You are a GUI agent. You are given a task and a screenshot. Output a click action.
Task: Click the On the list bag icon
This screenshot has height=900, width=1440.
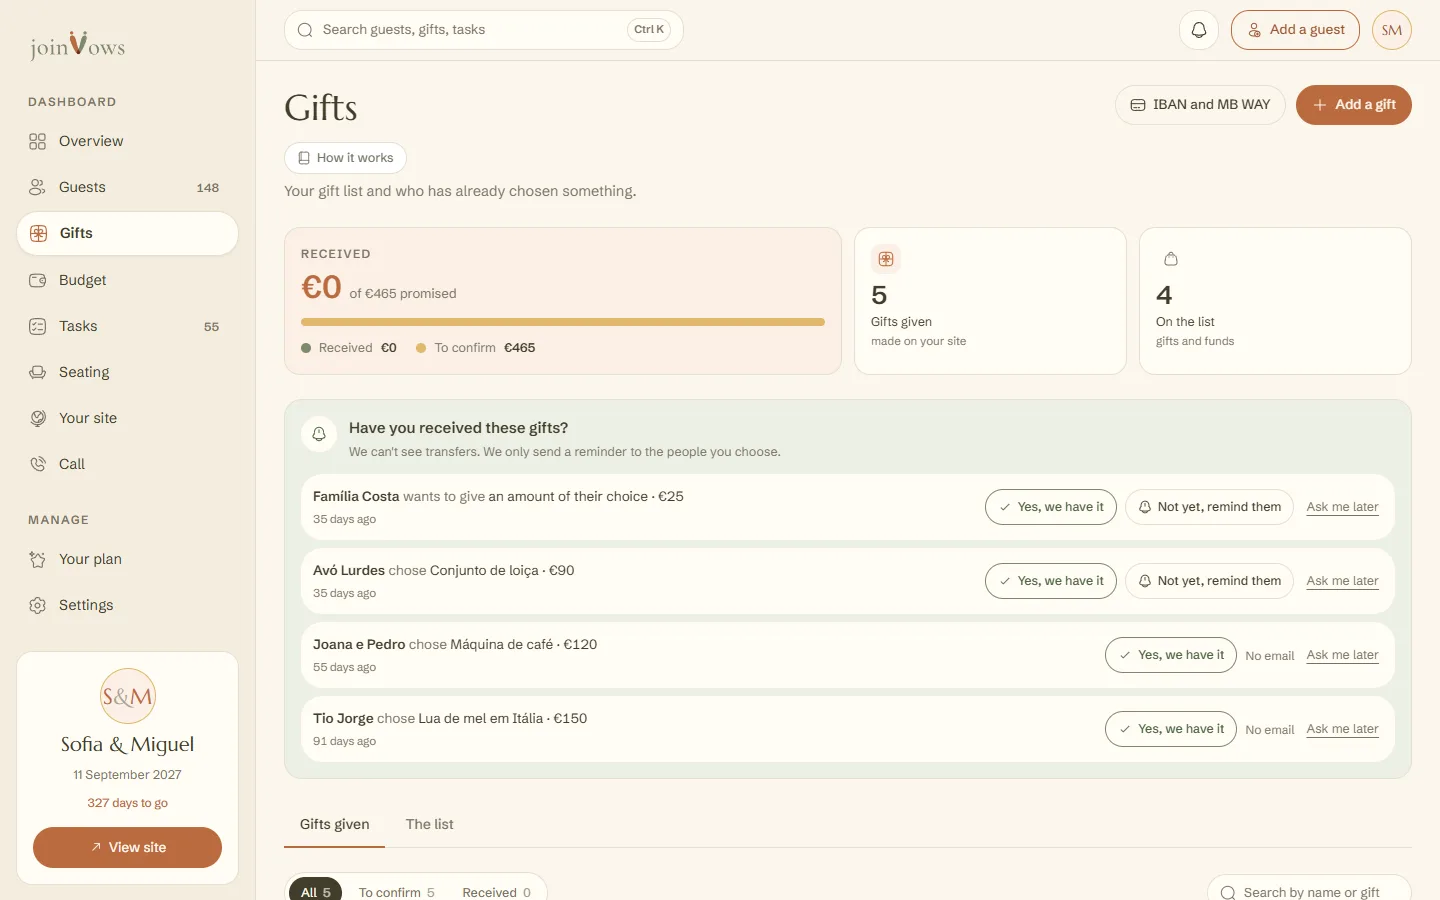click(1171, 259)
